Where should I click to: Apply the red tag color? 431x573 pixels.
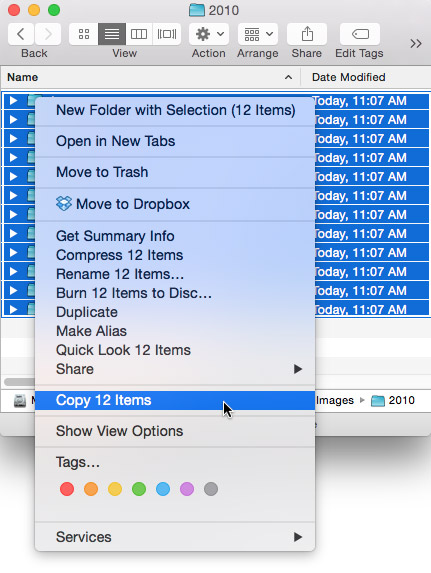point(67,489)
